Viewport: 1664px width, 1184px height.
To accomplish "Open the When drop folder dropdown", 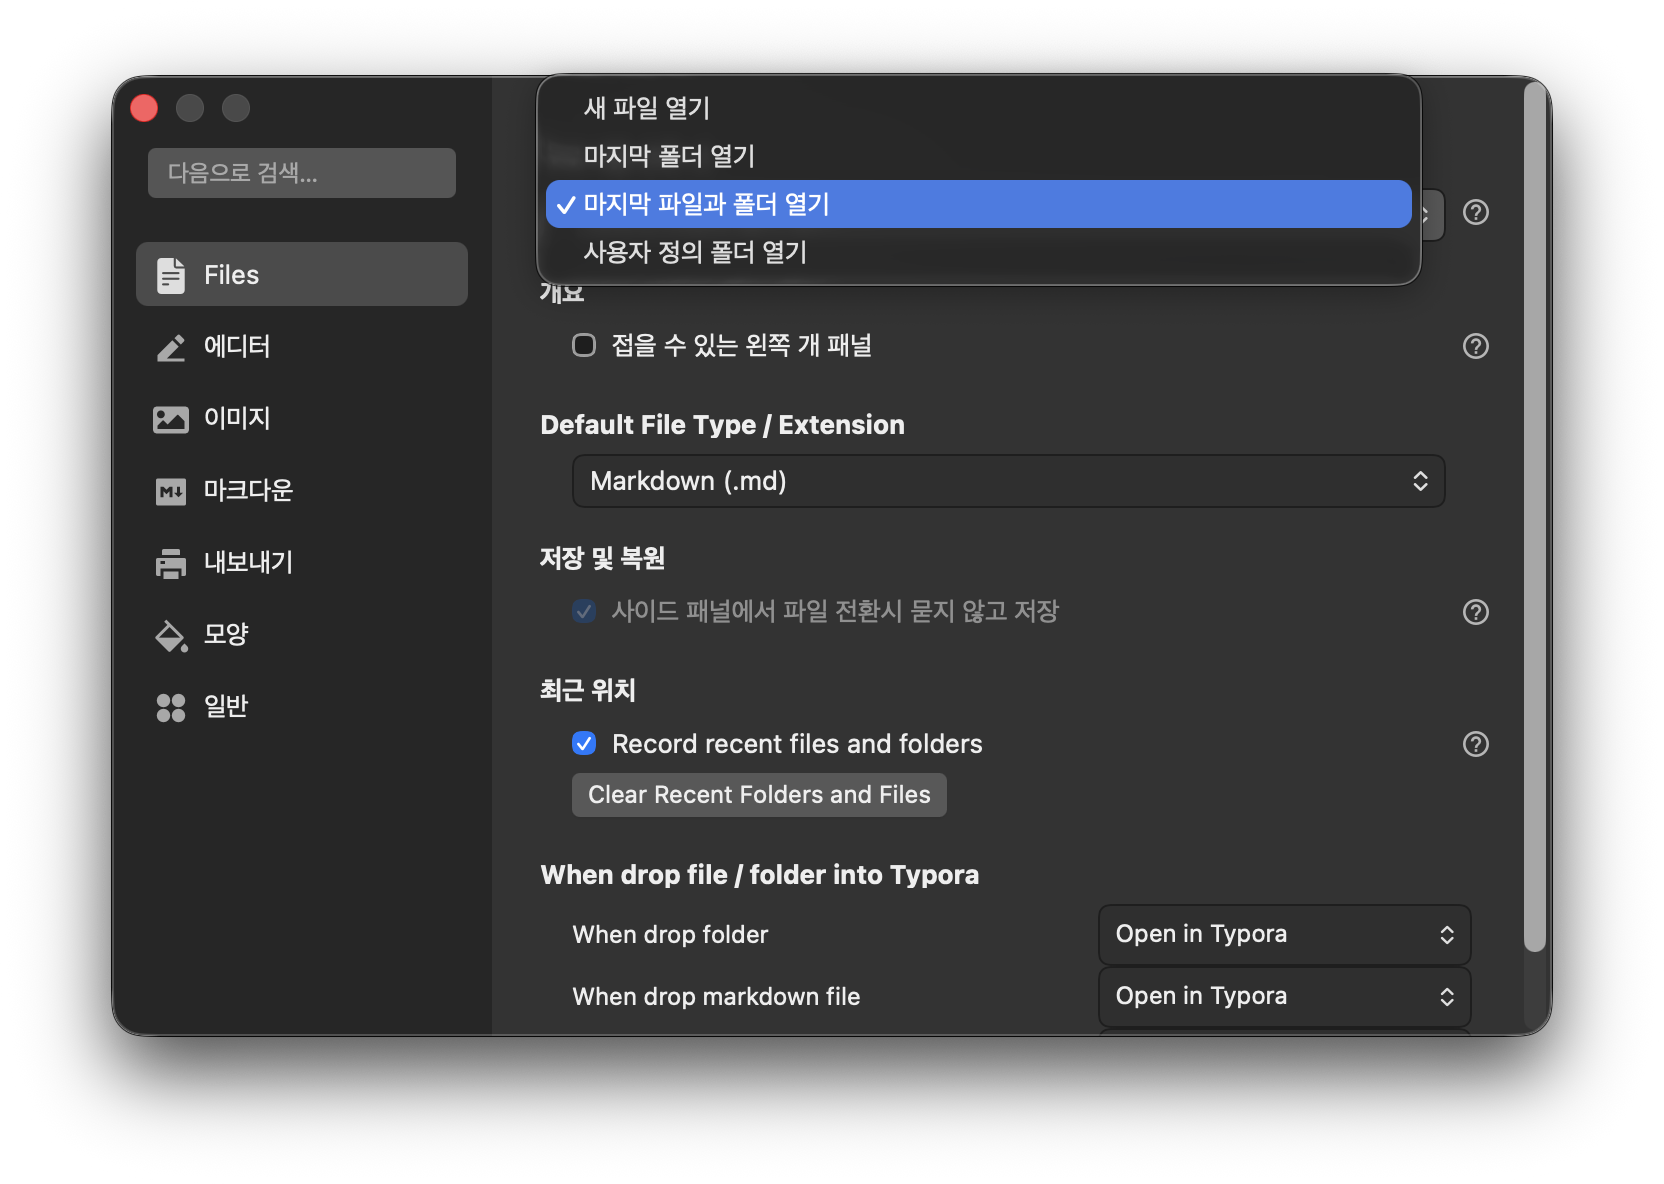I will pyautogui.click(x=1284, y=934).
